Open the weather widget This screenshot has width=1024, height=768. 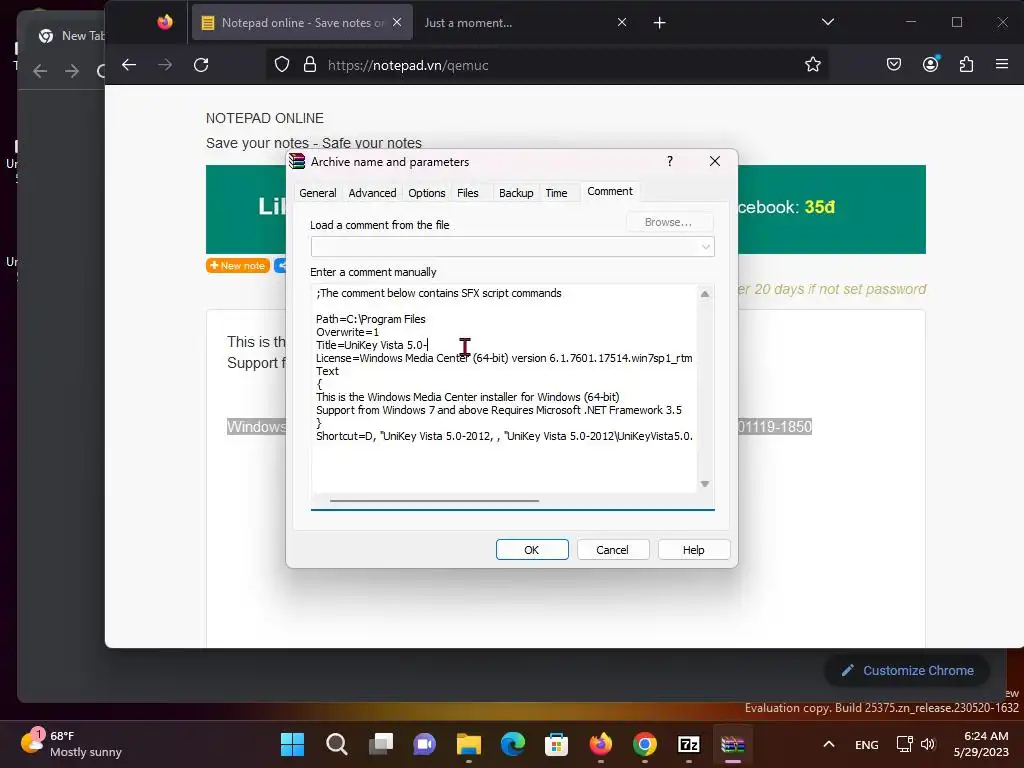(x=72, y=744)
